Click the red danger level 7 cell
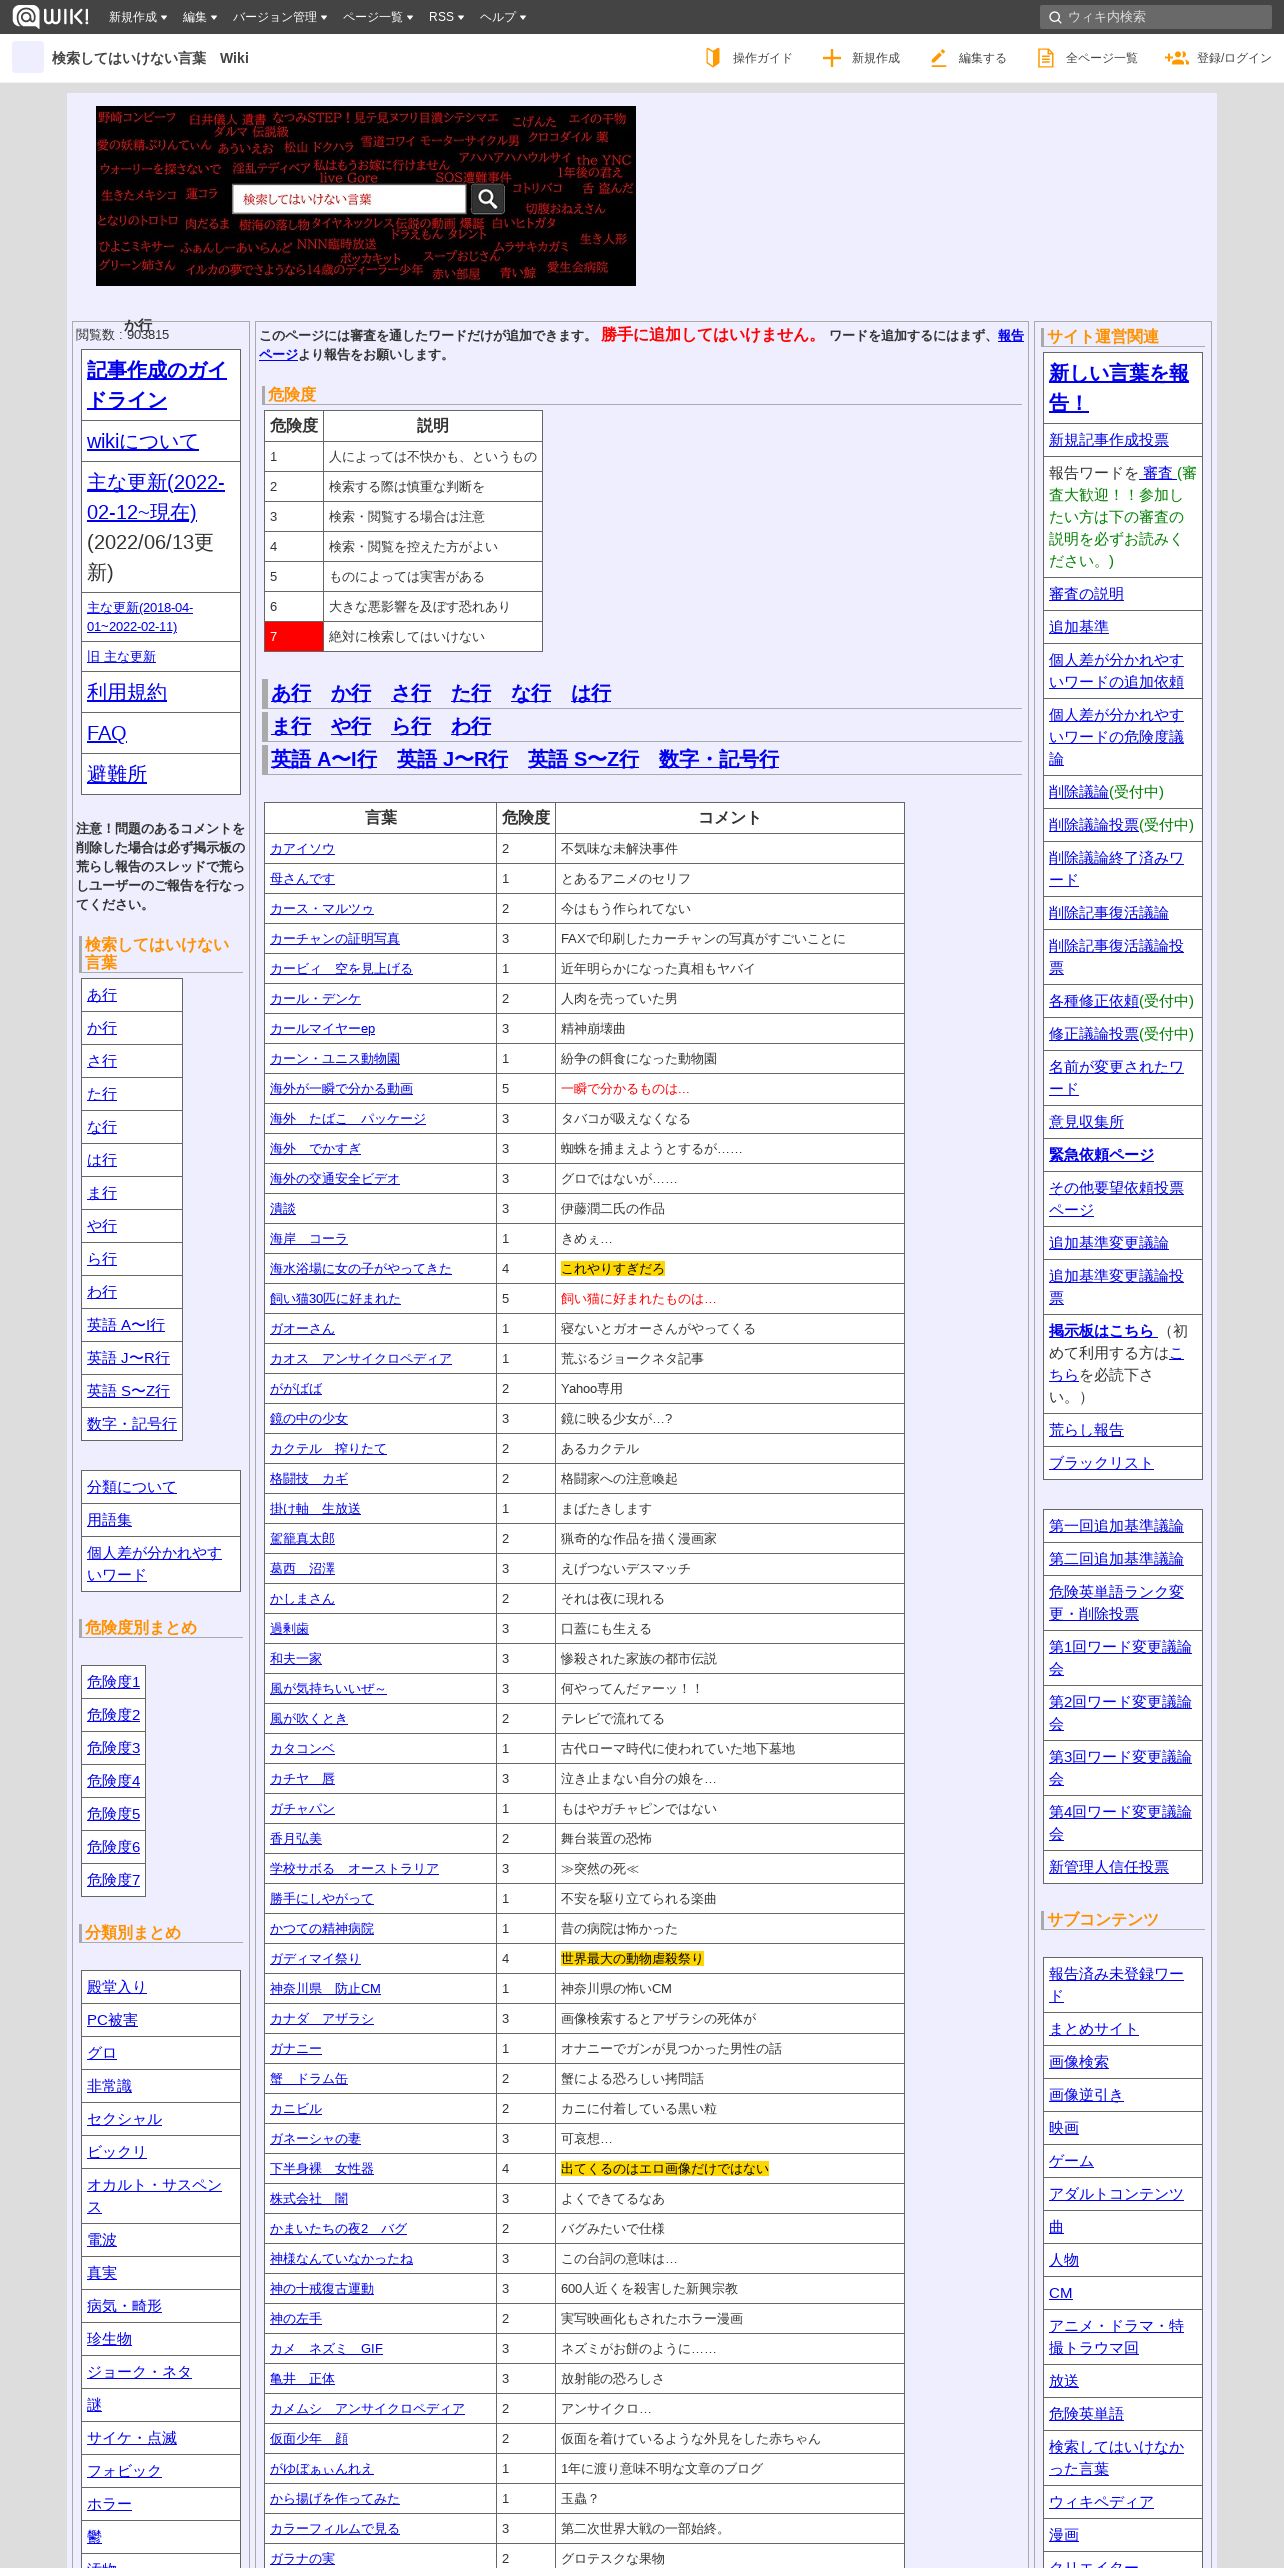Viewport: 1284px width, 2568px height. [x=294, y=636]
